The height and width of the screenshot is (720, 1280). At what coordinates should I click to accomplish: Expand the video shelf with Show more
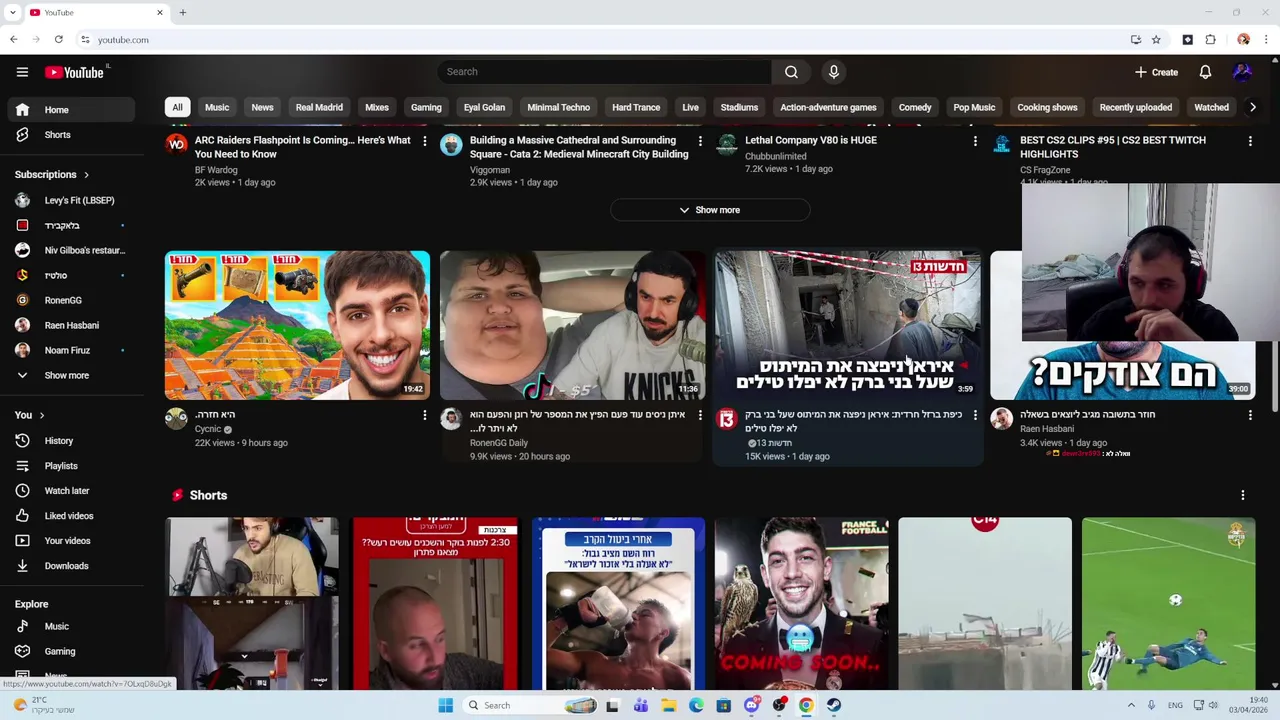coord(710,210)
